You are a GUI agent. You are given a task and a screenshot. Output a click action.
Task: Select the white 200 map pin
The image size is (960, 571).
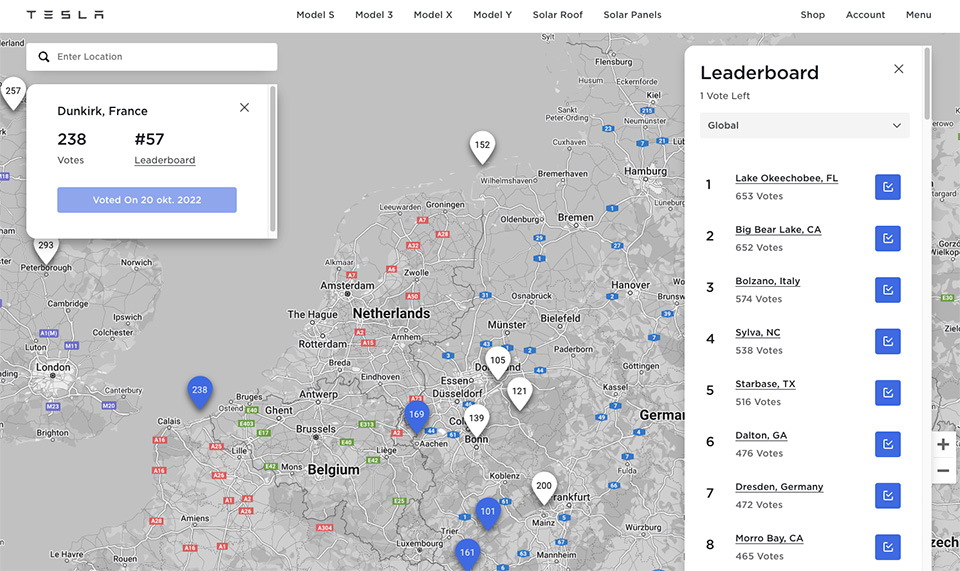(x=544, y=487)
